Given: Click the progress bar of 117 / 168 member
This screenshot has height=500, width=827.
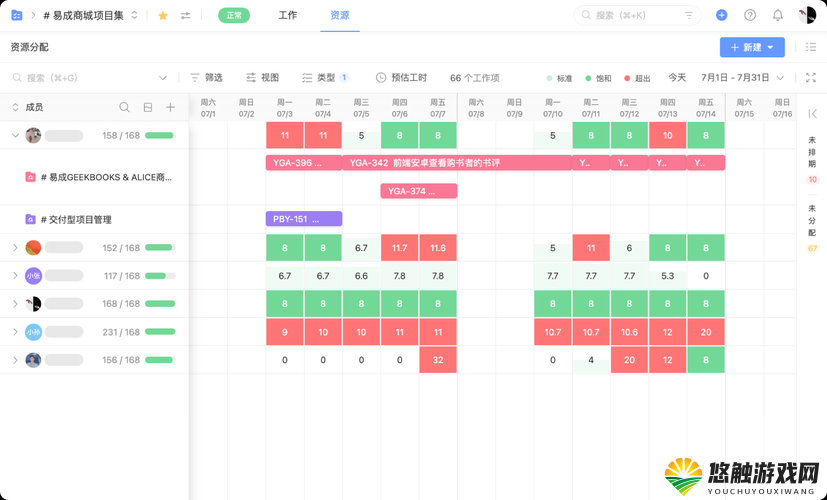Looking at the screenshot, I should (160, 276).
